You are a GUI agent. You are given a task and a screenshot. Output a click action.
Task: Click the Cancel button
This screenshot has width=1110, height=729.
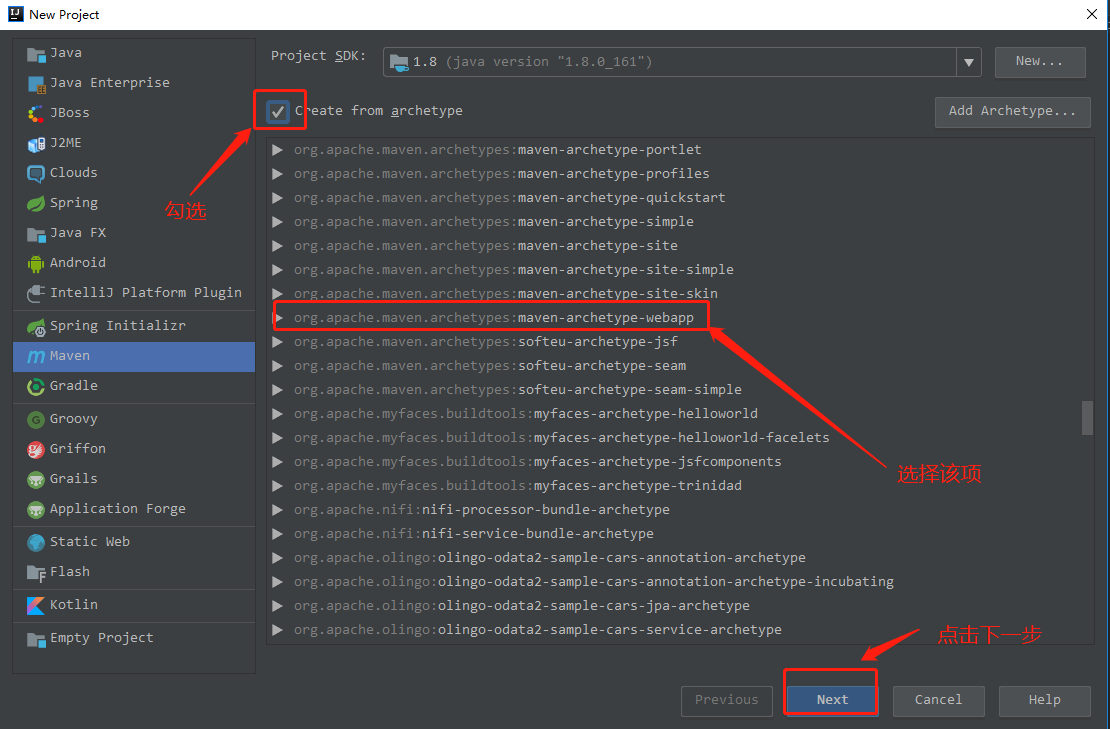pyautogui.click(x=938, y=700)
